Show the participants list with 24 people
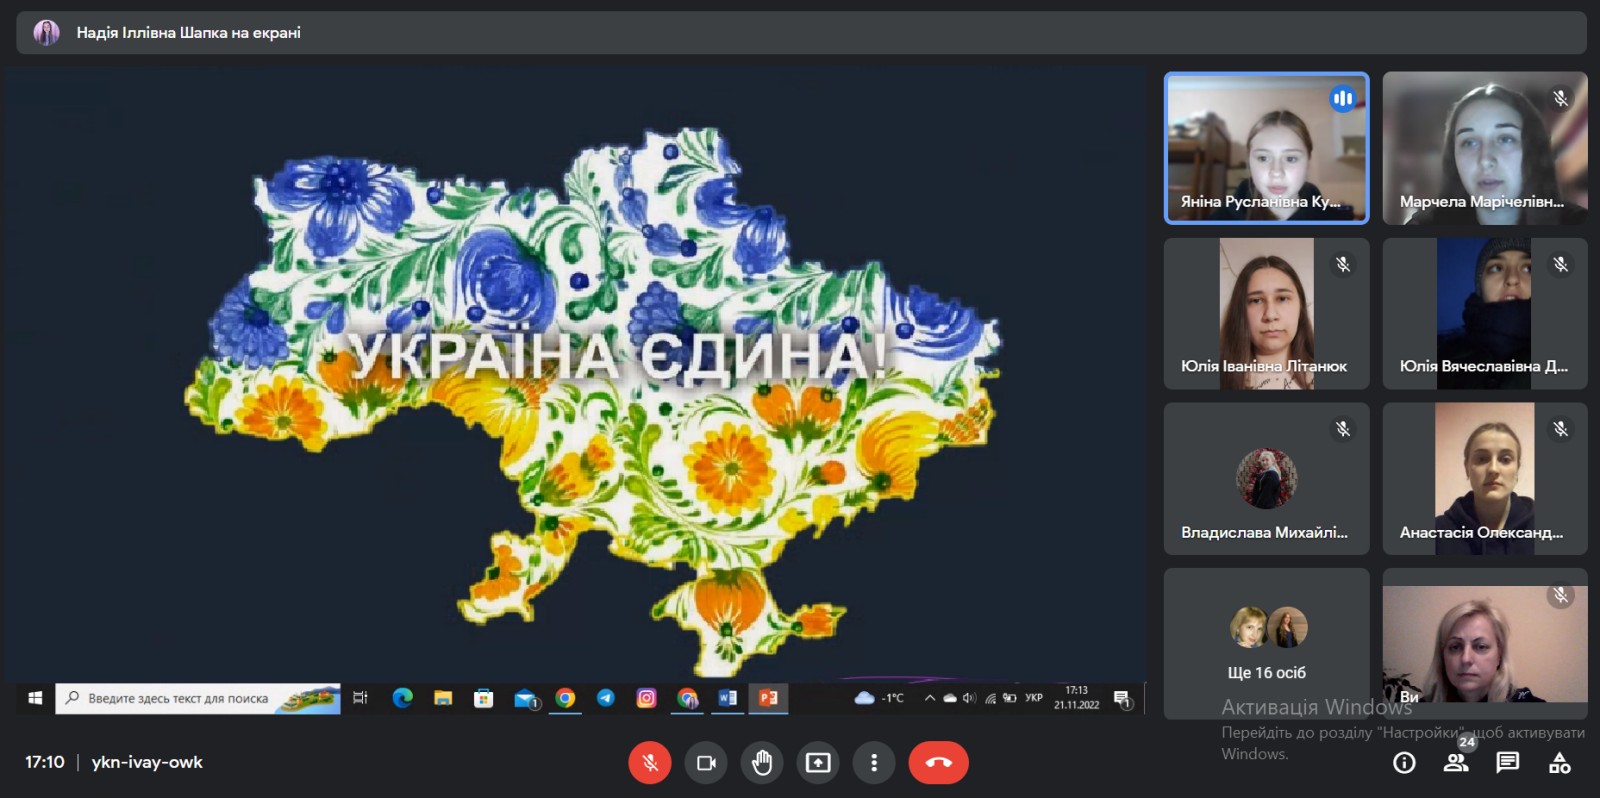This screenshot has height=798, width=1600. 1456,762
